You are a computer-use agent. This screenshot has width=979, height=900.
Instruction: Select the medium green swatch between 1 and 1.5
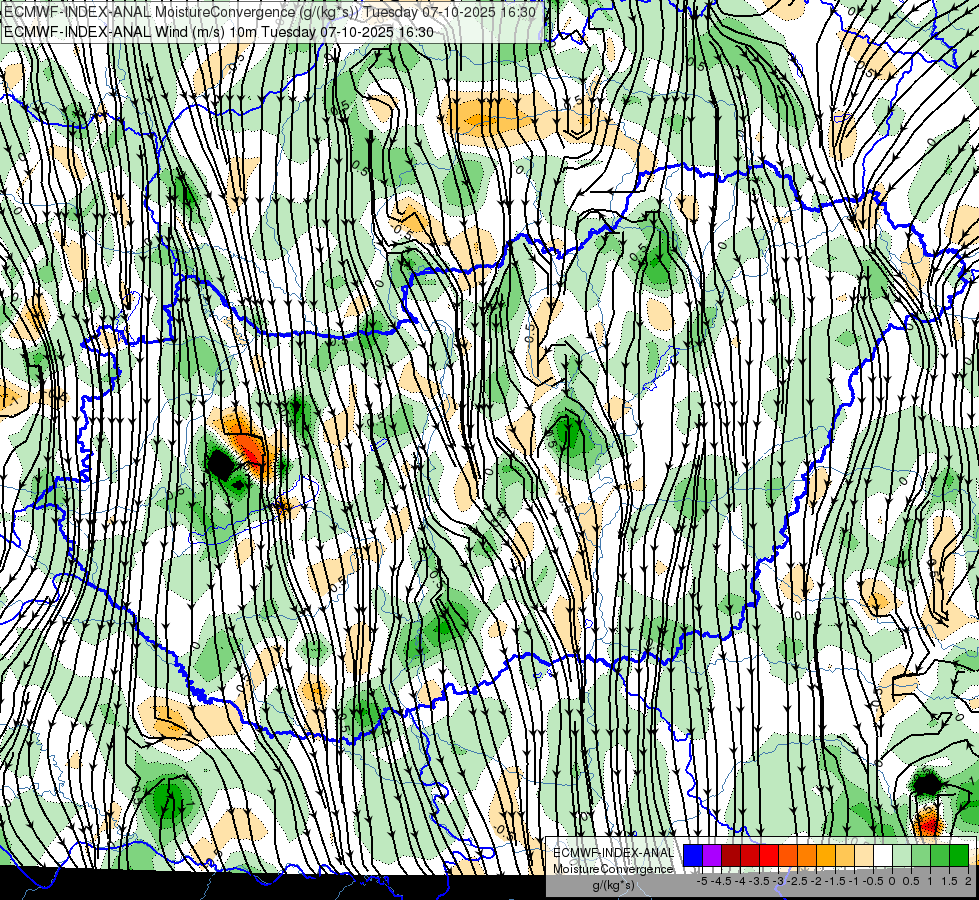[940, 856]
